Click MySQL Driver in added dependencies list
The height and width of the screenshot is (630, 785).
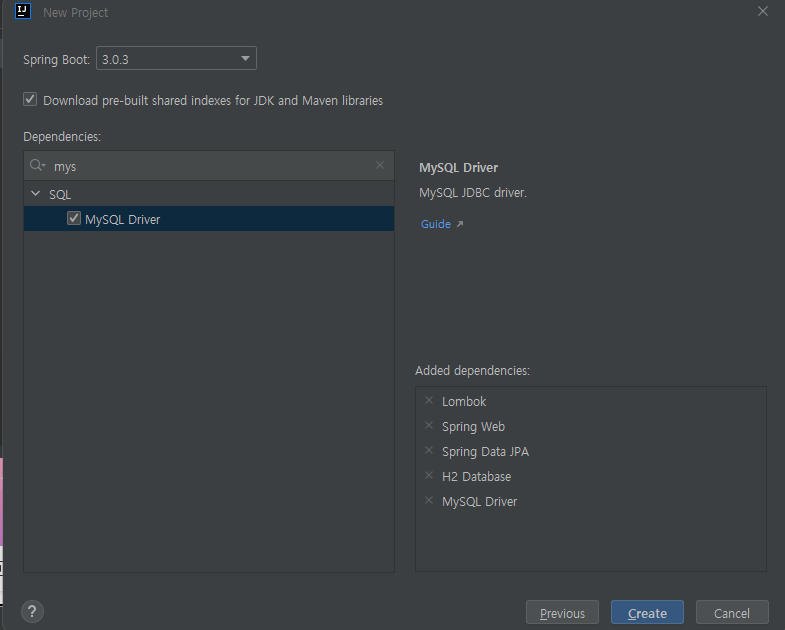[x=480, y=502]
